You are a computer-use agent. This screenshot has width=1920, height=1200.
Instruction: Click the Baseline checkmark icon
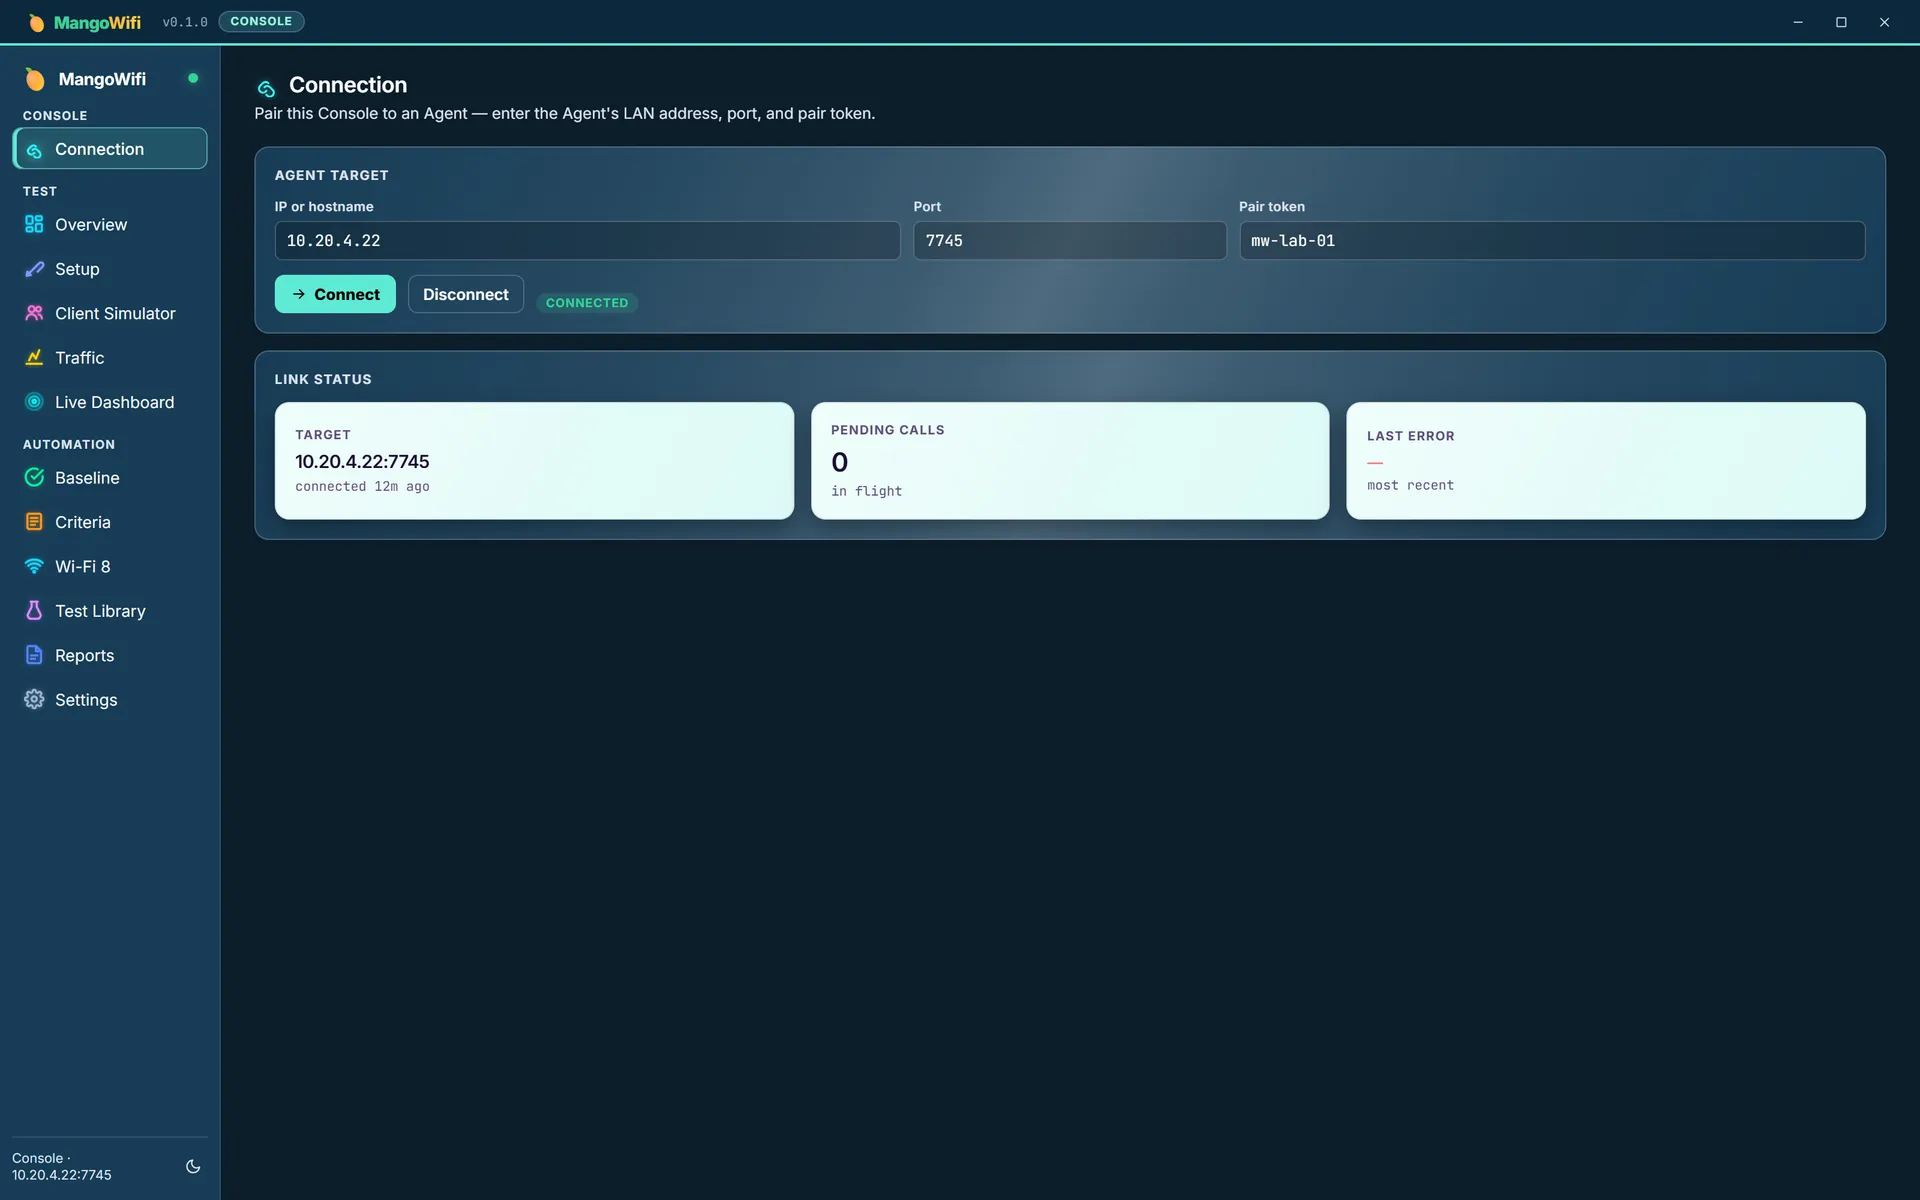(x=34, y=478)
